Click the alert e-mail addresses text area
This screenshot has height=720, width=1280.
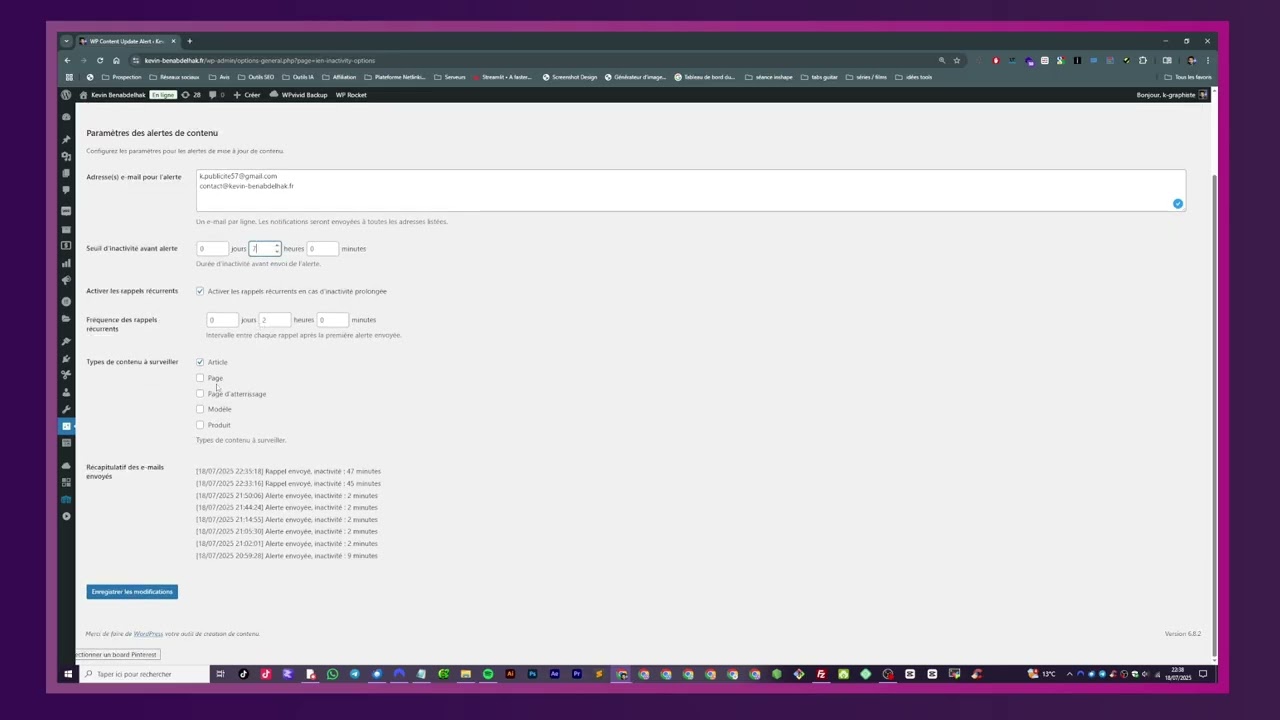coord(691,190)
